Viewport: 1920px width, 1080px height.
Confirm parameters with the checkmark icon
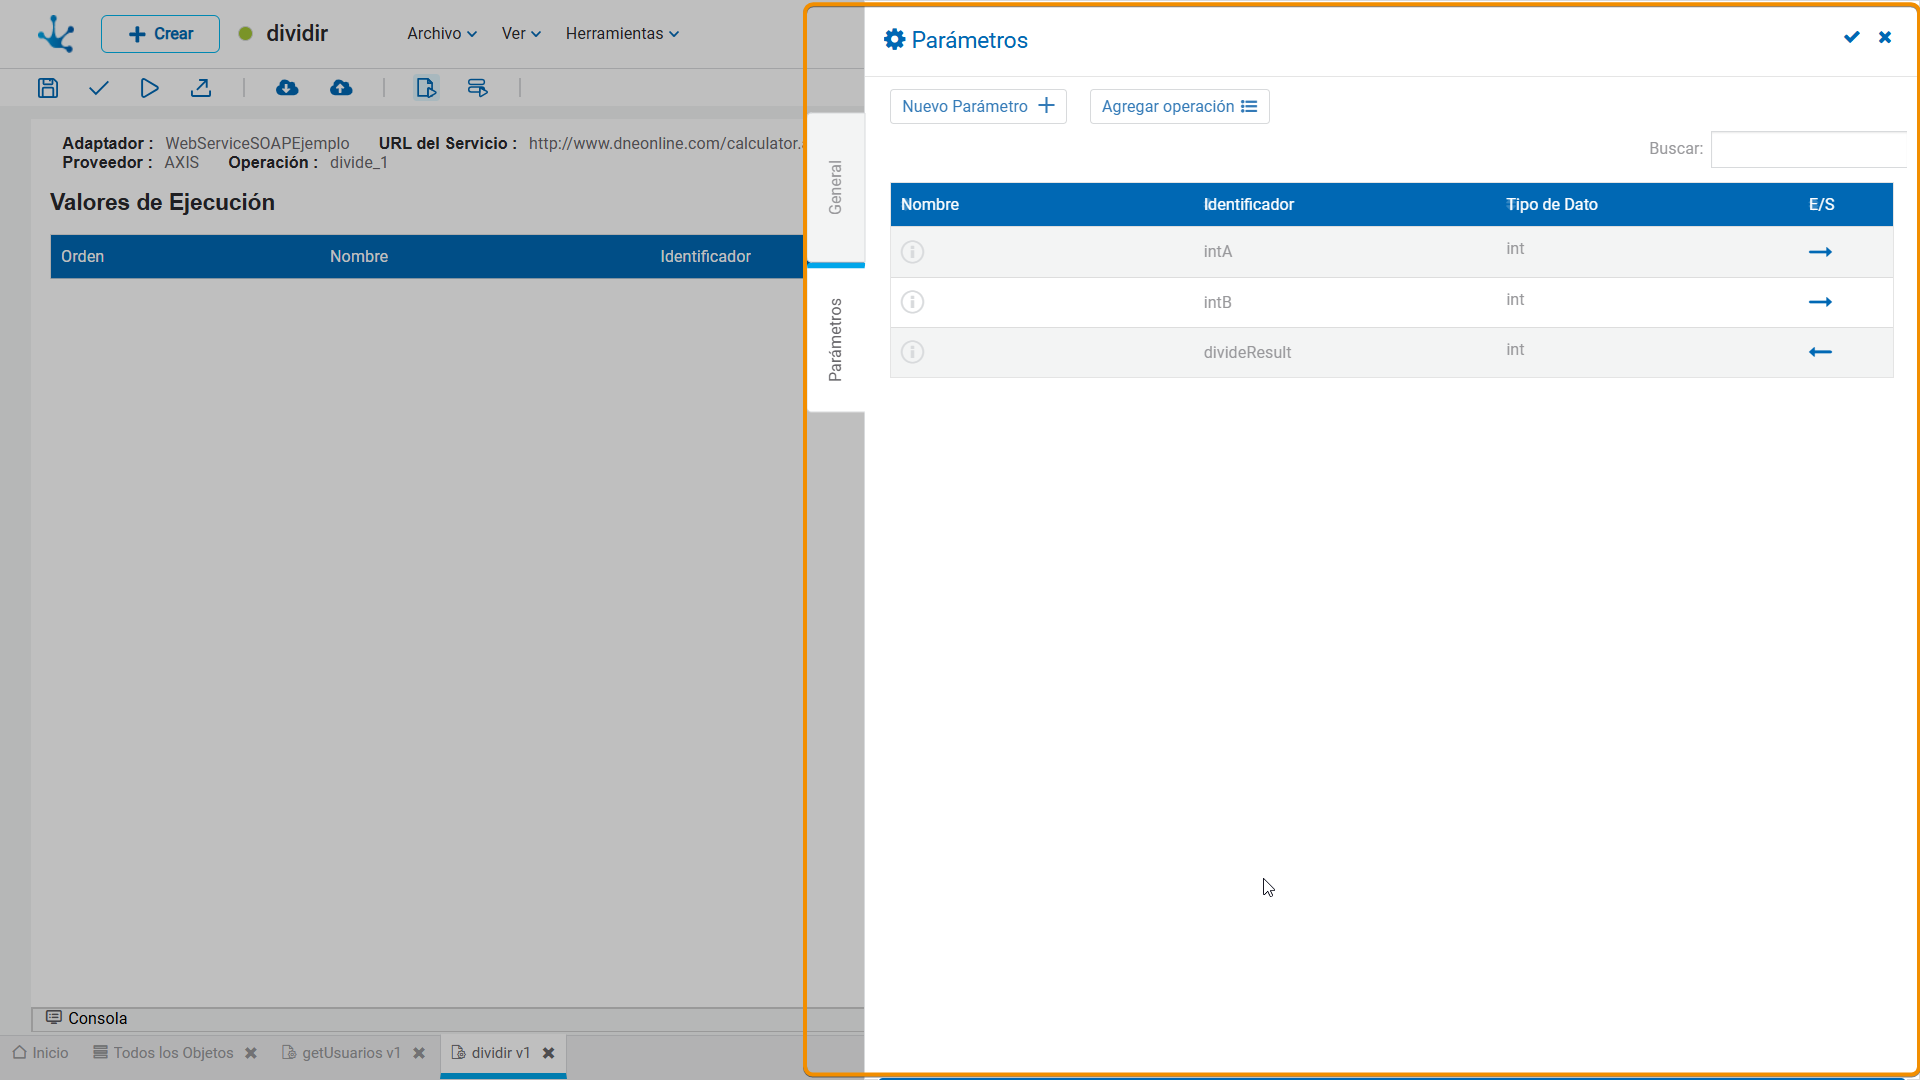click(x=1852, y=37)
